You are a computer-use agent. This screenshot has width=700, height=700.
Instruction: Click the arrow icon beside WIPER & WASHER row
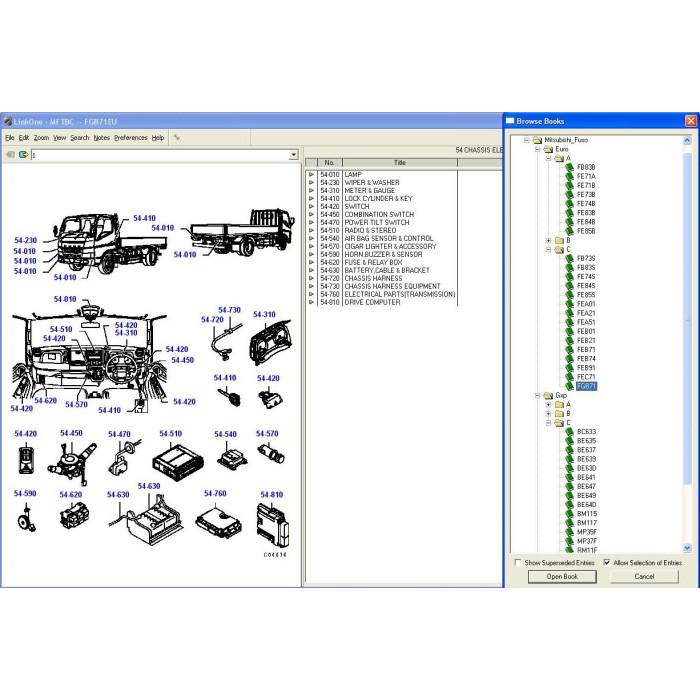pyautogui.click(x=311, y=183)
